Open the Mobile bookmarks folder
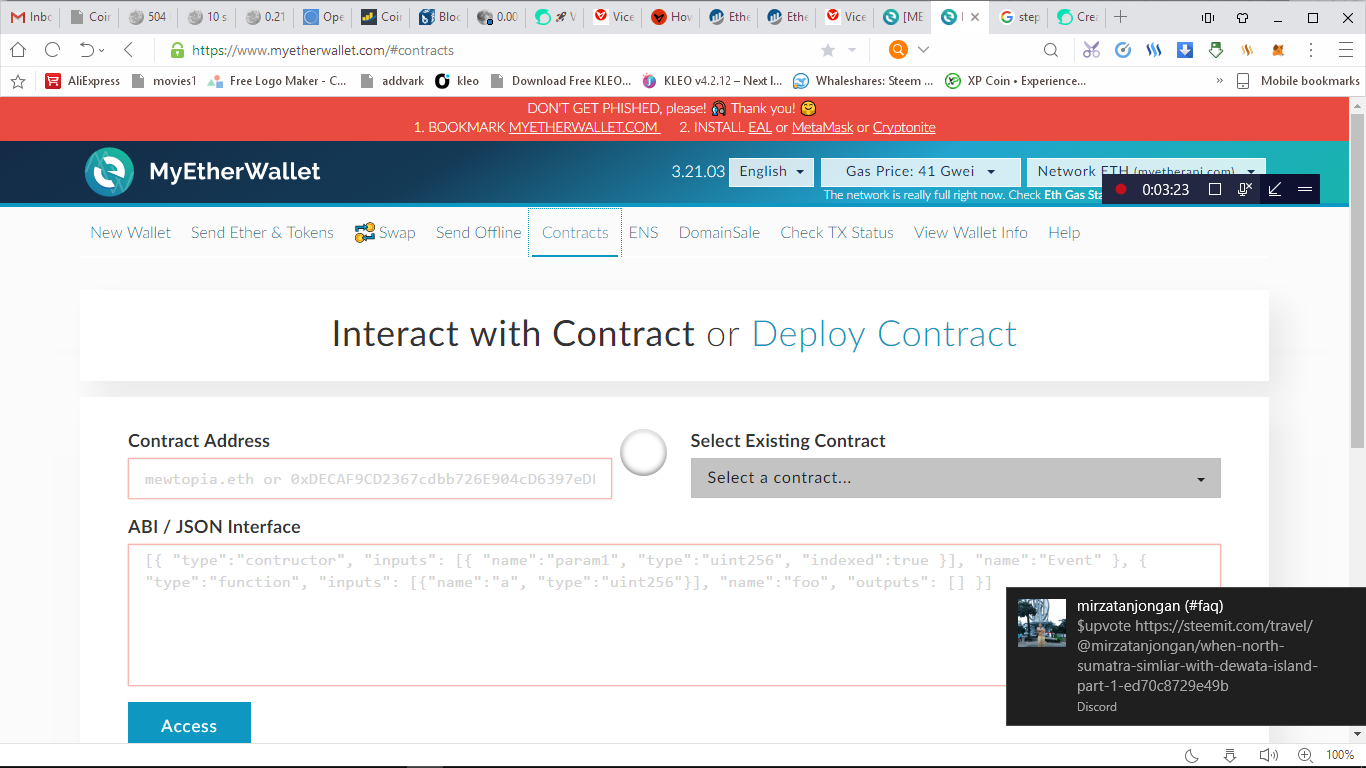The image size is (1366, 768). tap(1298, 81)
